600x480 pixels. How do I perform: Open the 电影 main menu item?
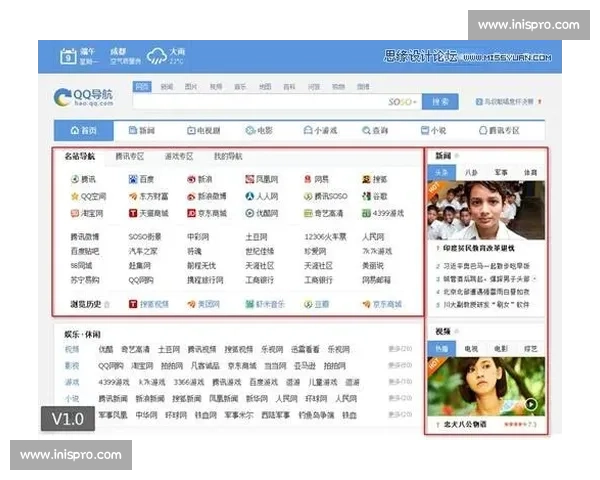(x=259, y=131)
